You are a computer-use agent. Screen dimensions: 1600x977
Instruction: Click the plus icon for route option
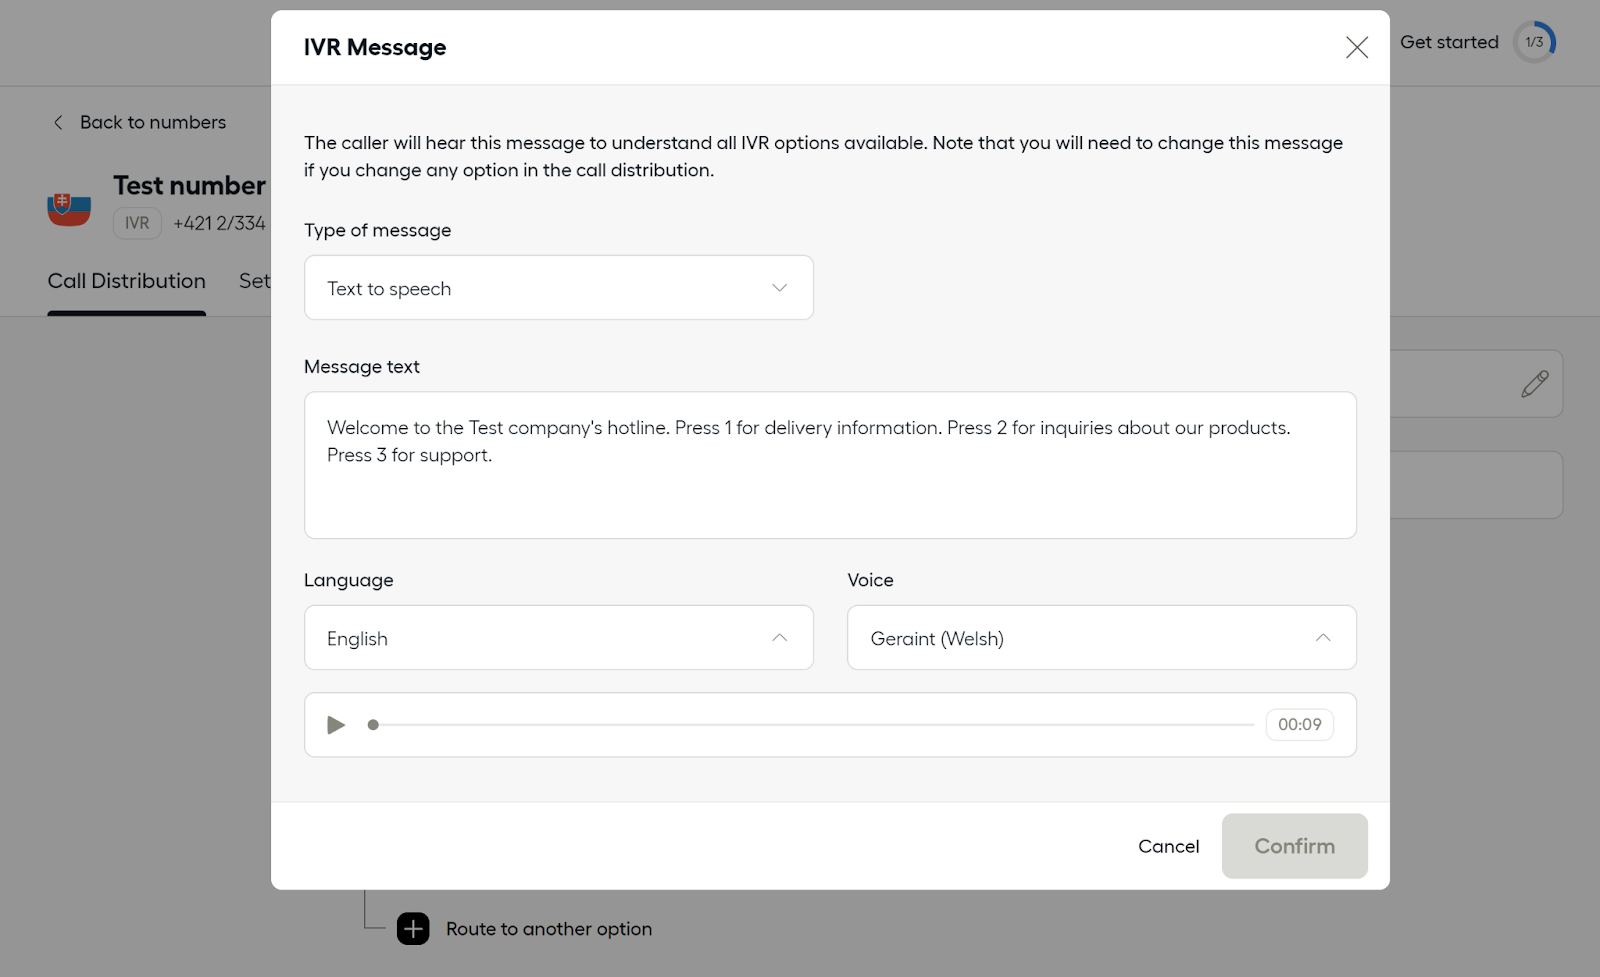coord(413,929)
